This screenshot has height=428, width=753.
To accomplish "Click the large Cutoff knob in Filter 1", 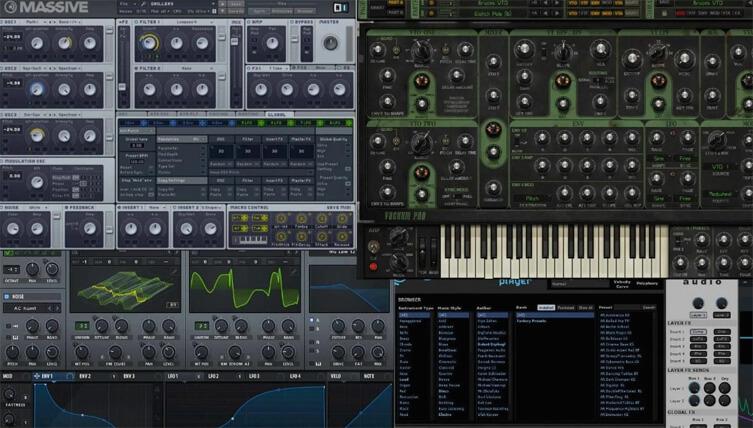I will pyautogui.click(x=149, y=42).
